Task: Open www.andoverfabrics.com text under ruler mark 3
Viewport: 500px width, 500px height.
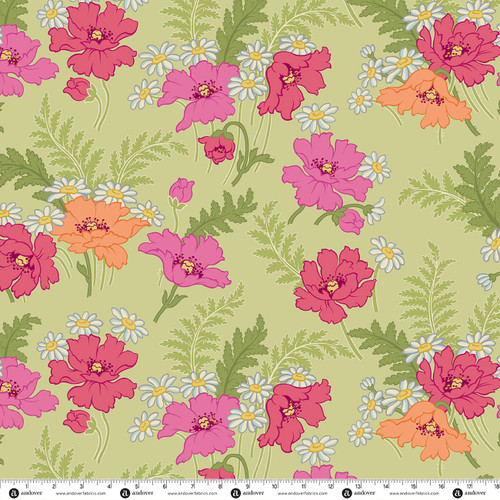Action: pos(81,493)
